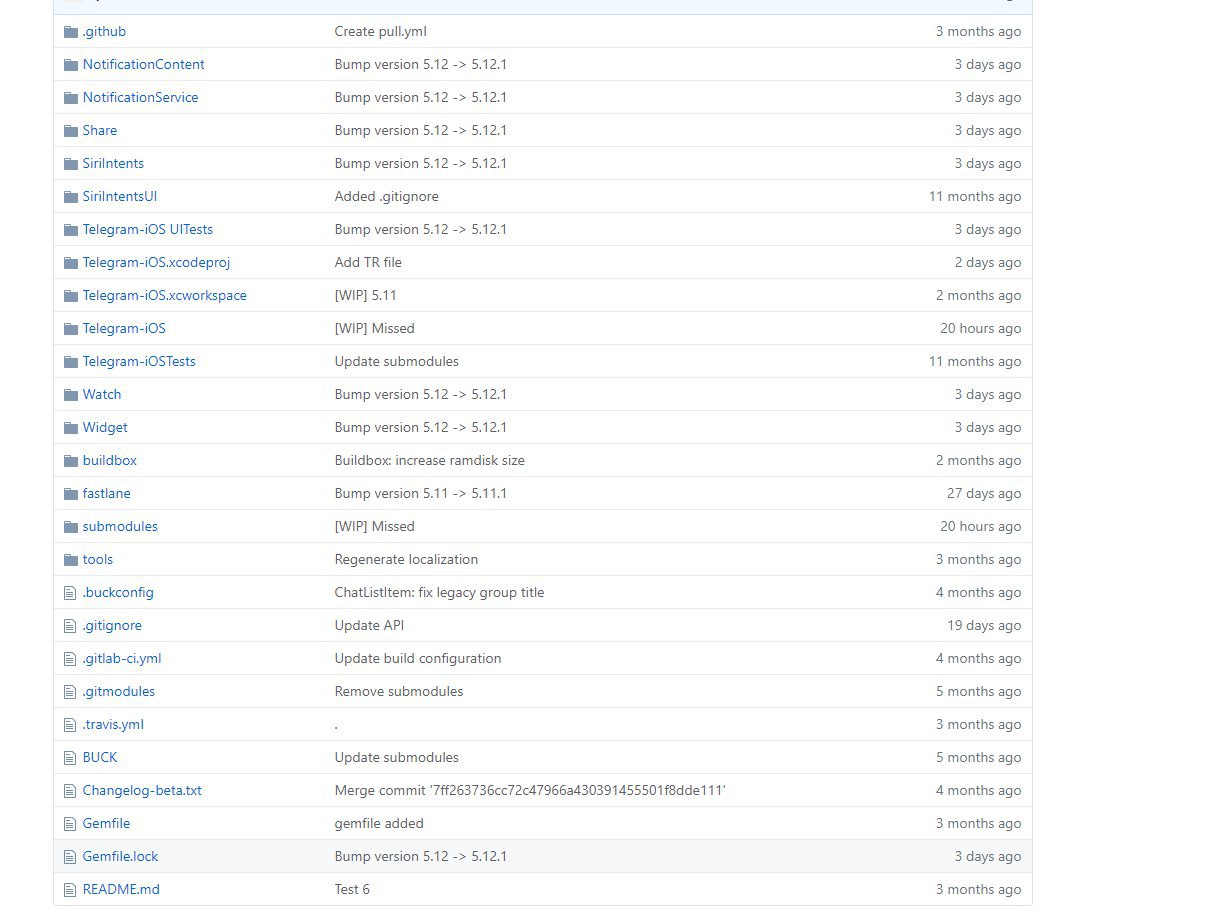This screenshot has height=916, width=1222.
Task: Open the 'gemfile added' commit message
Action: (x=379, y=824)
